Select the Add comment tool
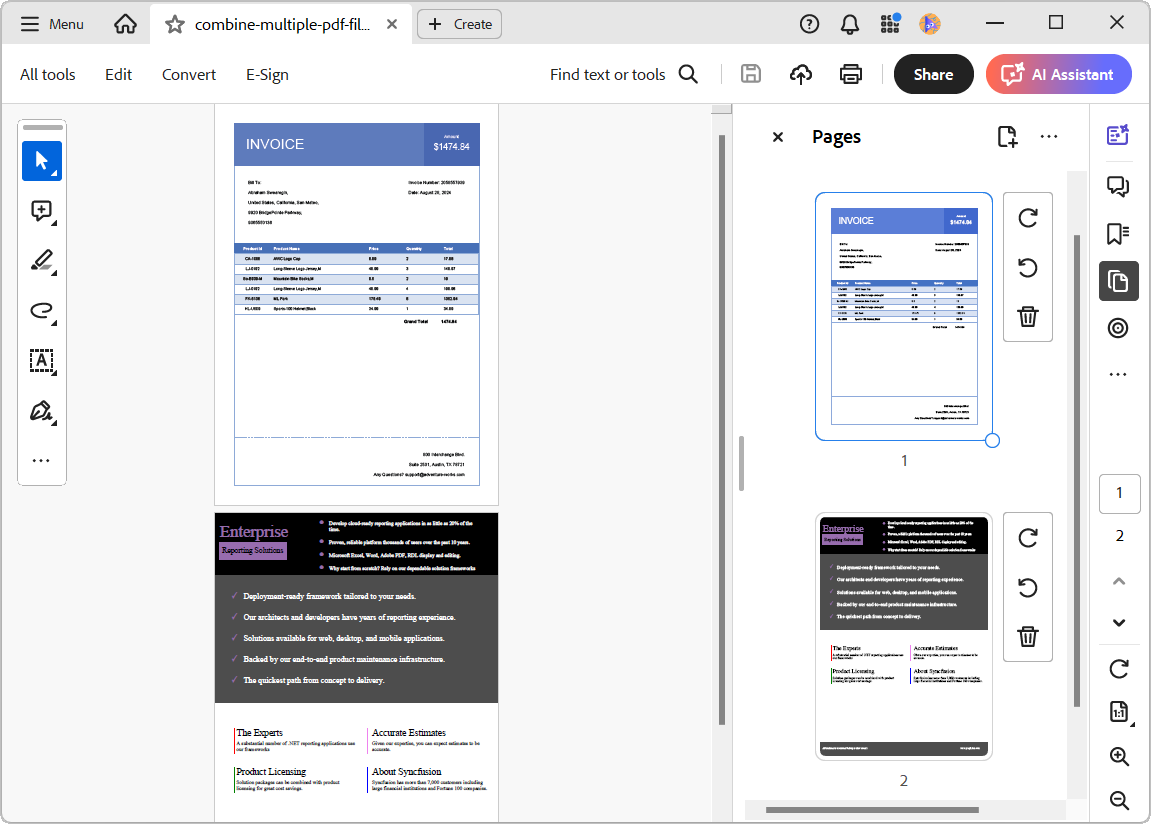Image resolution: width=1151 pixels, height=824 pixels. pyautogui.click(x=42, y=211)
